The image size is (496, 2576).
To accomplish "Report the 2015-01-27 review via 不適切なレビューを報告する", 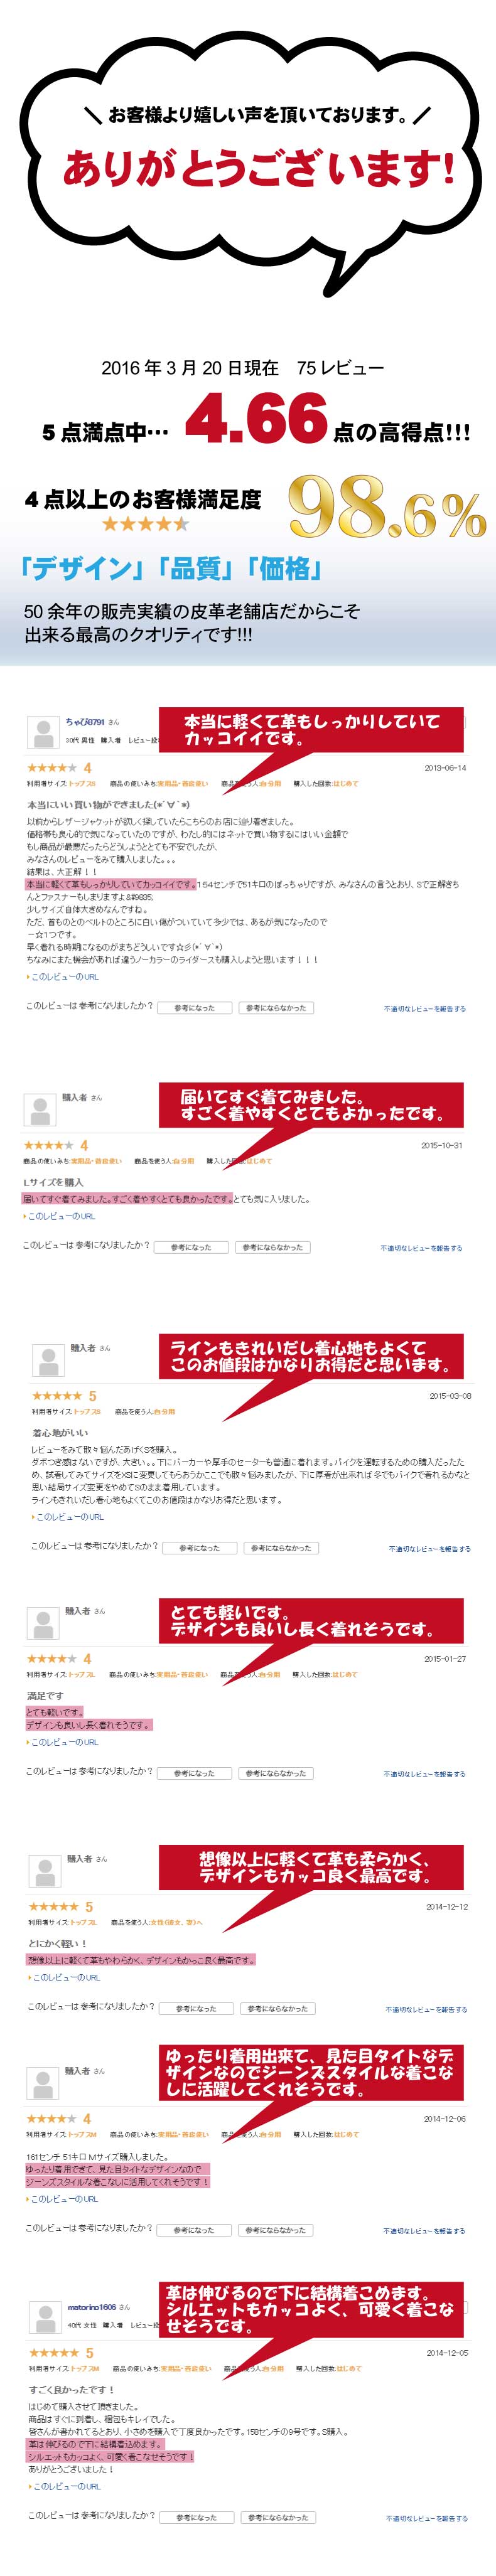I will pyautogui.click(x=424, y=1774).
